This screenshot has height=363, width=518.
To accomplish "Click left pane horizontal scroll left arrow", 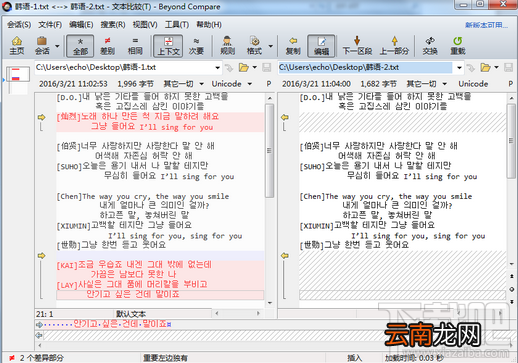I will click(x=217, y=313).
